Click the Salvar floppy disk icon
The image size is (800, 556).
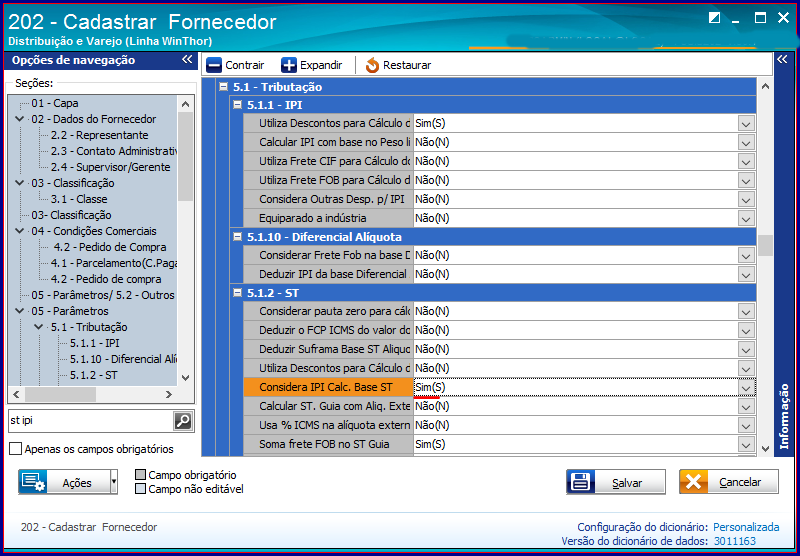pyautogui.click(x=579, y=482)
